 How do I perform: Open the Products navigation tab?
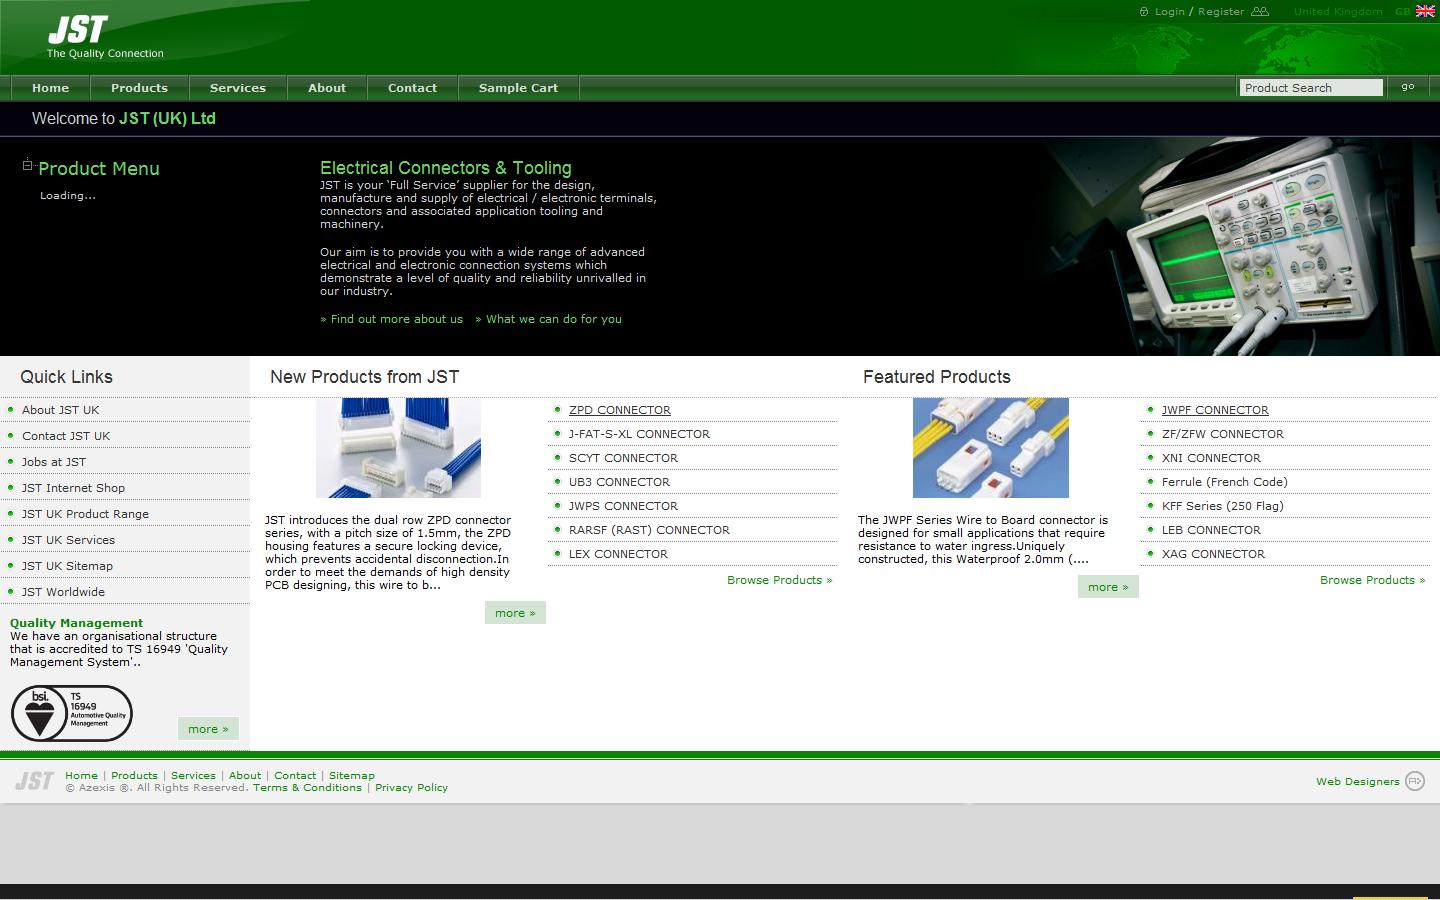point(139,88)
